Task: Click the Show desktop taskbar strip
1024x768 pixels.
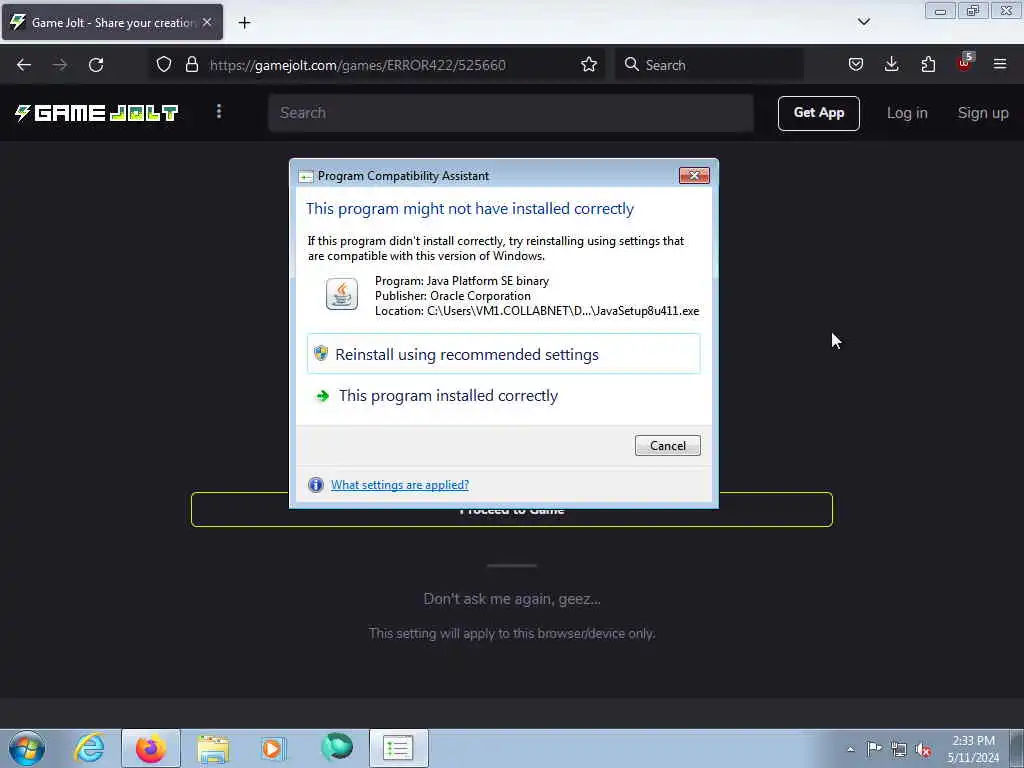Action: (1017, 748)
